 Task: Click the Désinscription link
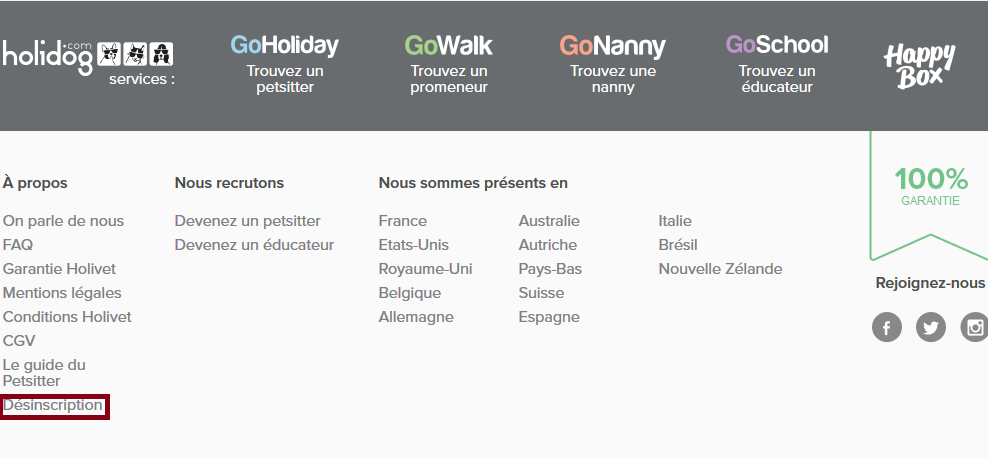point(53,405)
